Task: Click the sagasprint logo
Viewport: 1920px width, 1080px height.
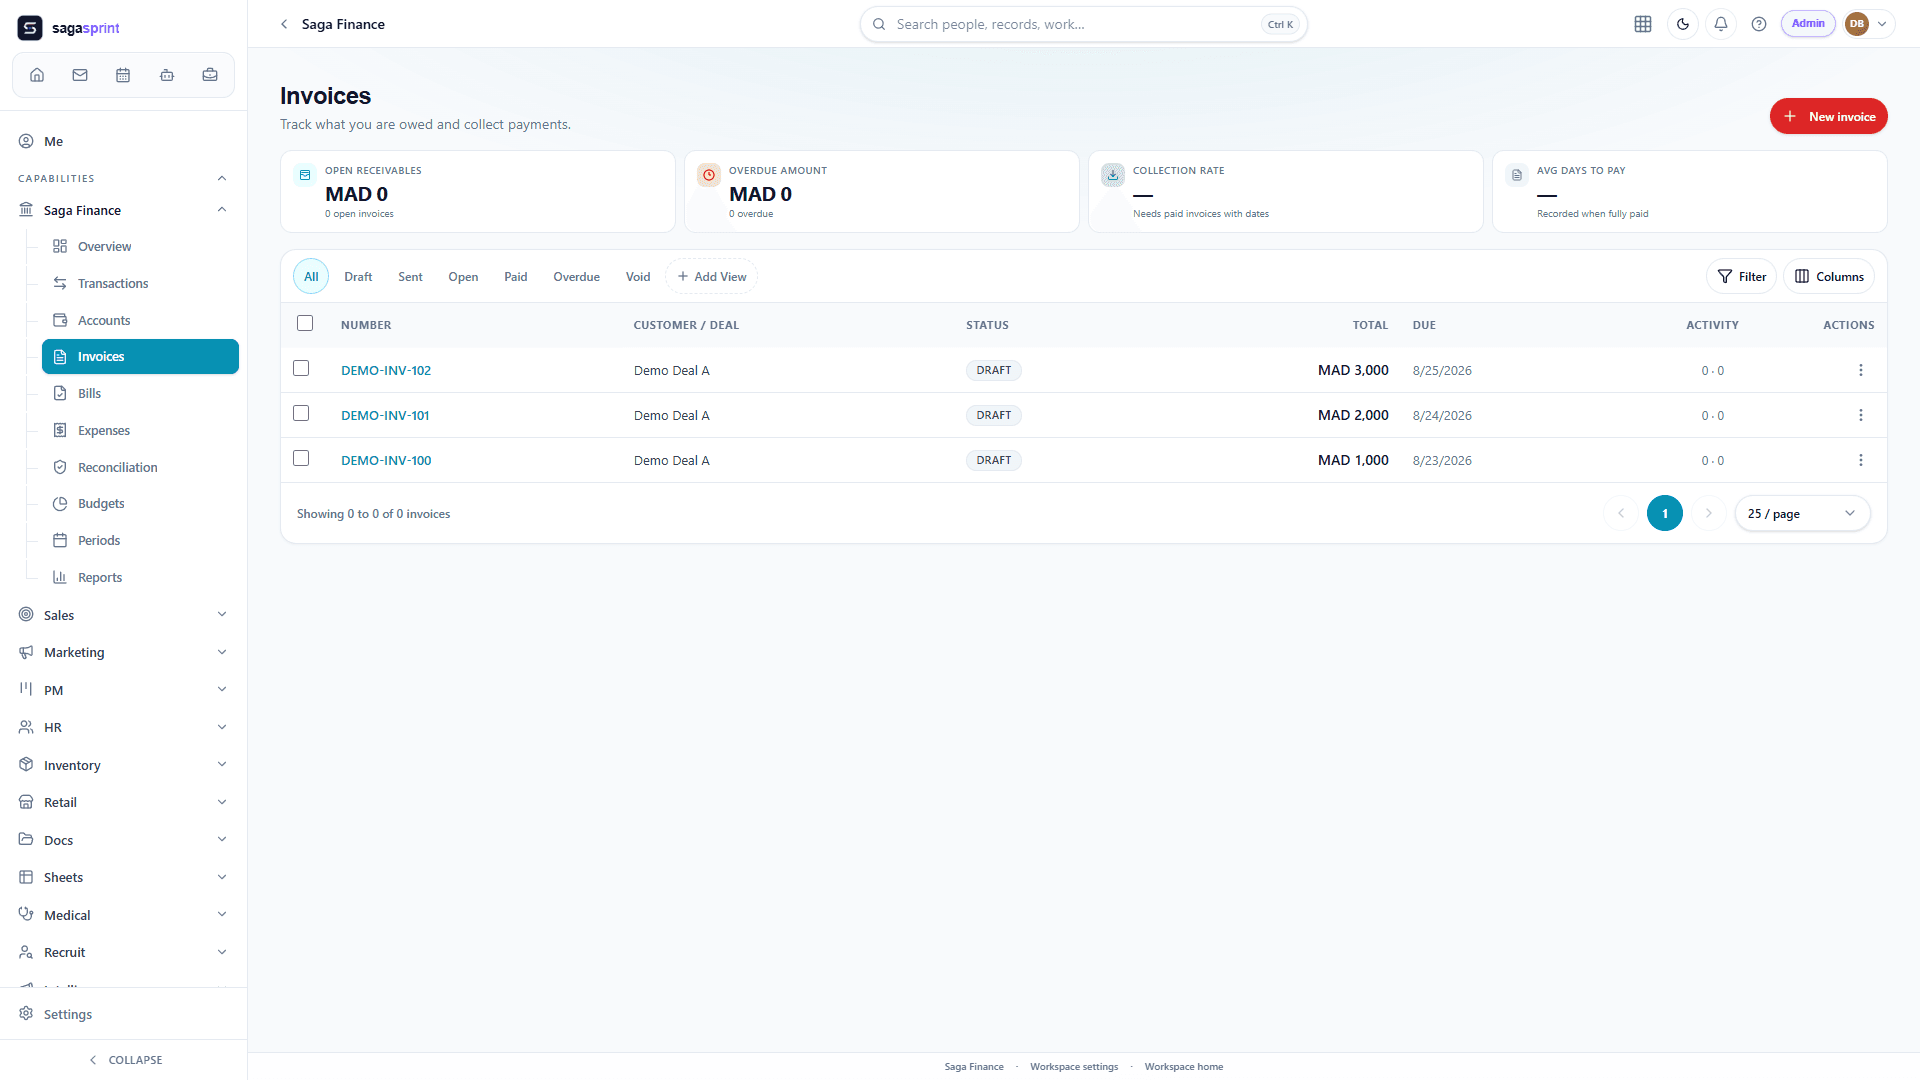Action: pos(68,28)
